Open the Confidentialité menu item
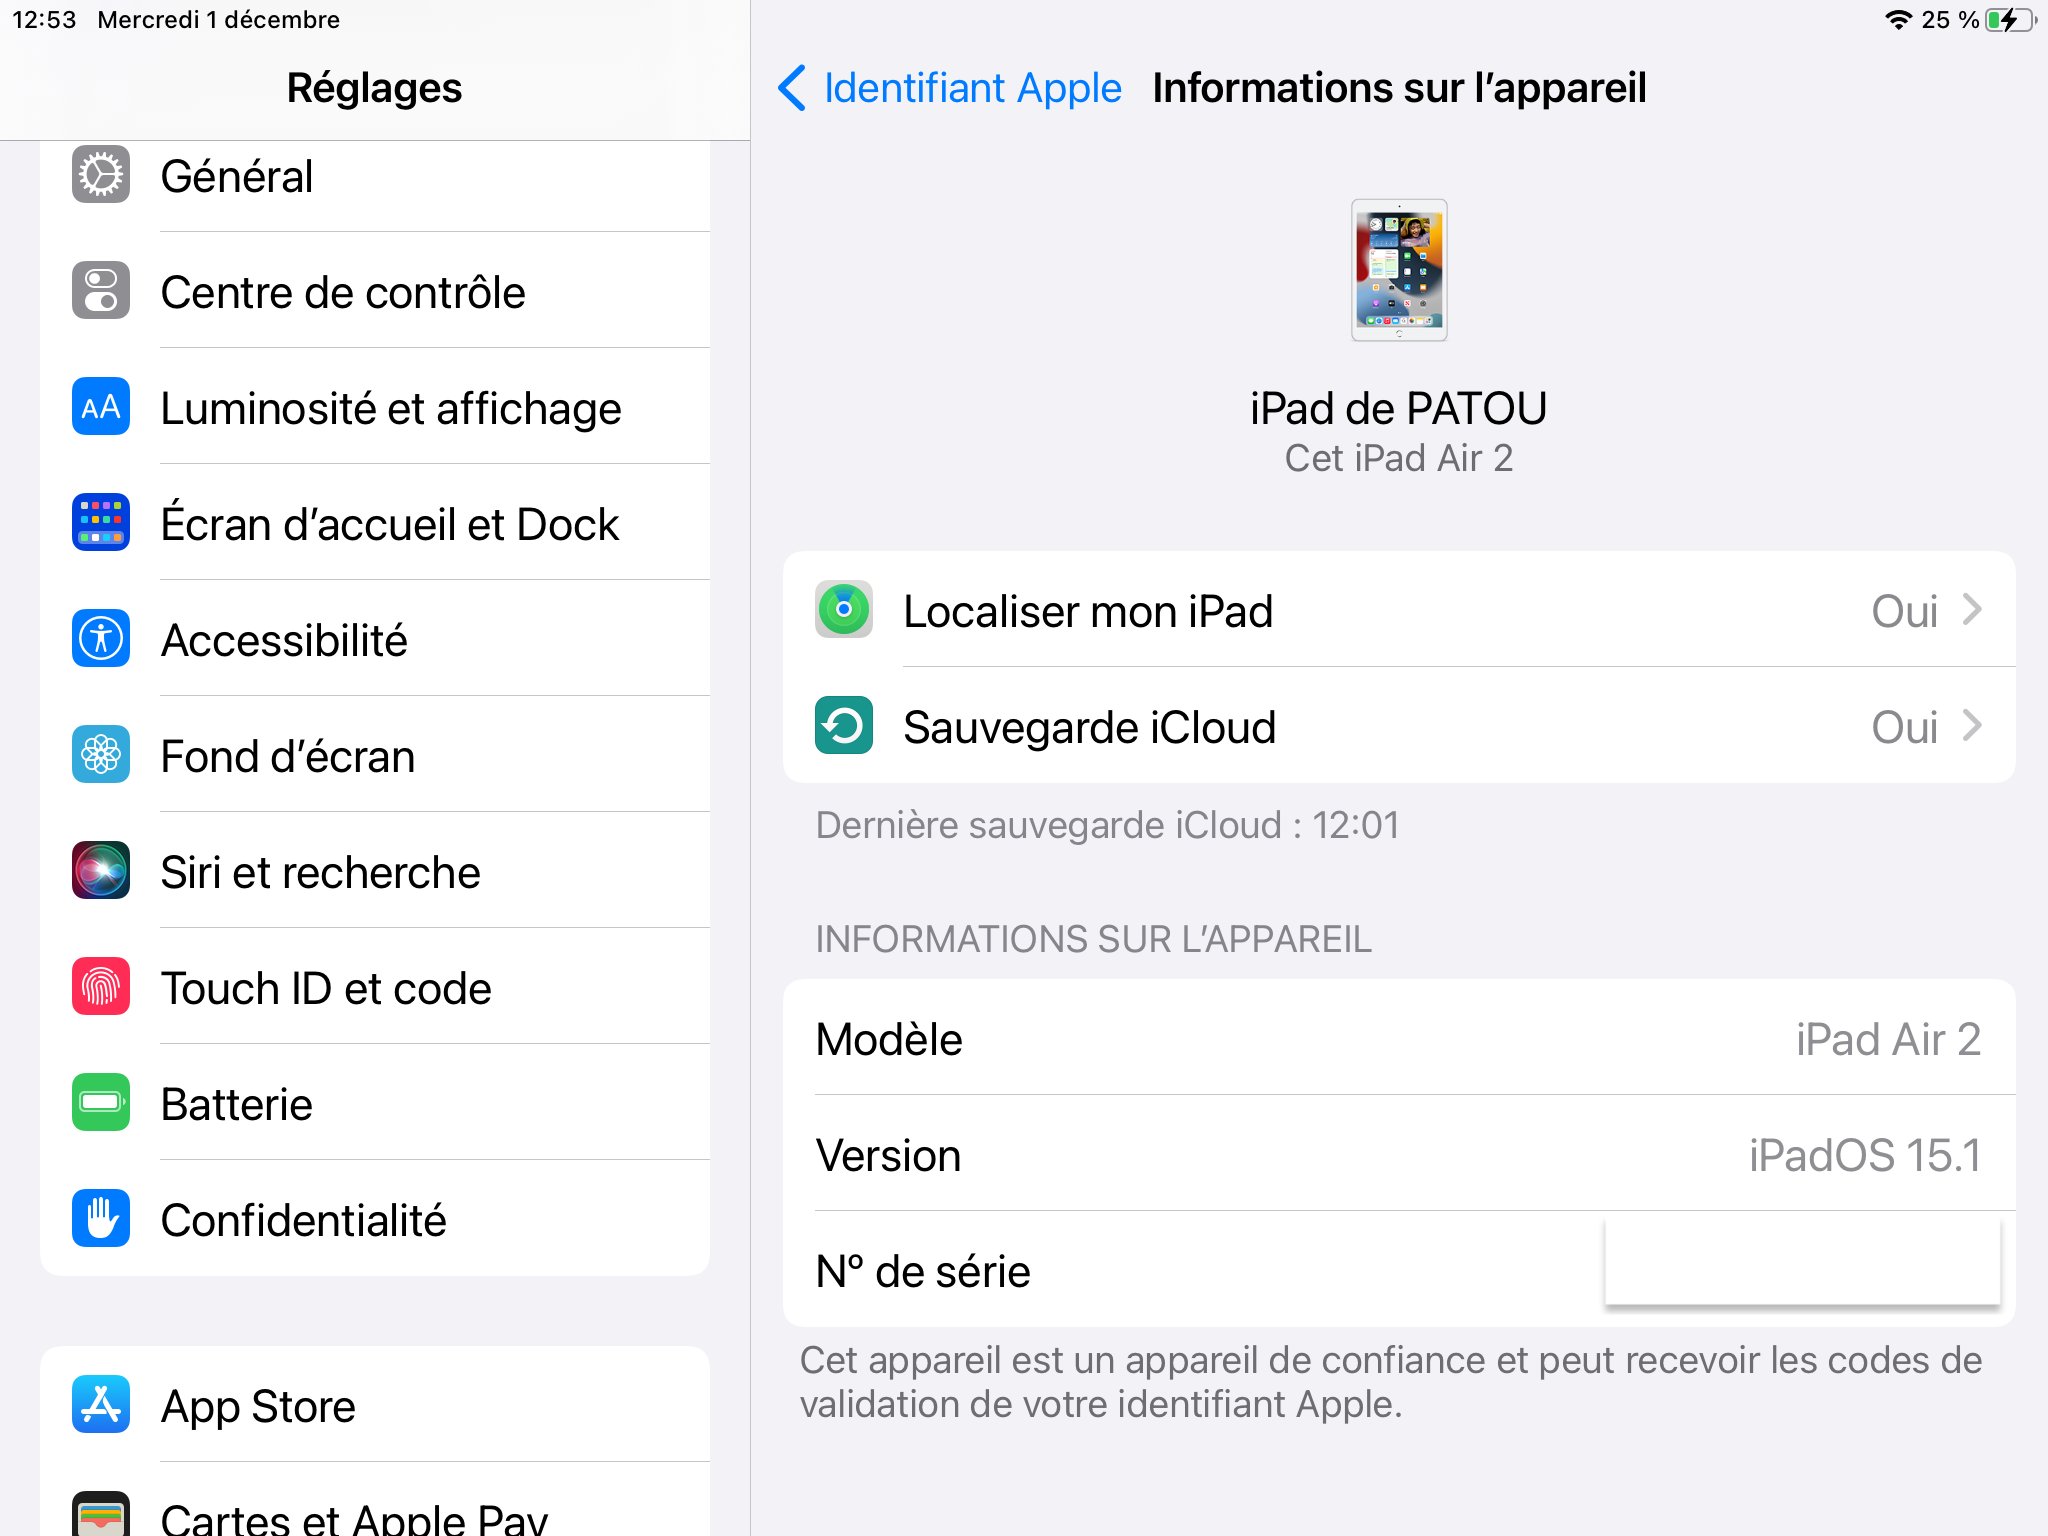2048x1536 pixels. (304, 1220)
